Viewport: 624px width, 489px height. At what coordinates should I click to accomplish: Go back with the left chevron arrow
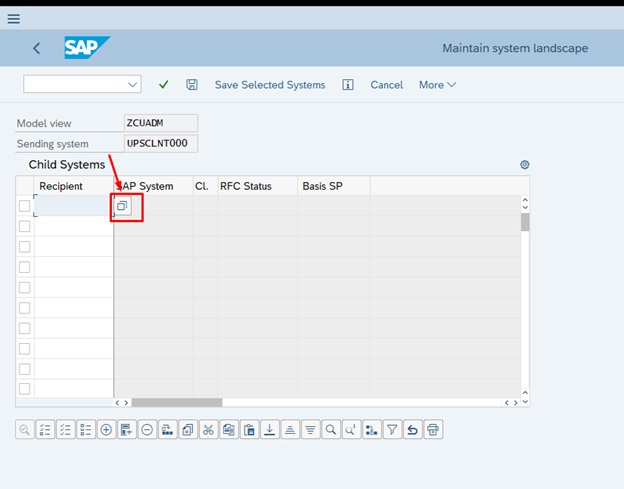(x=37, y=49)
